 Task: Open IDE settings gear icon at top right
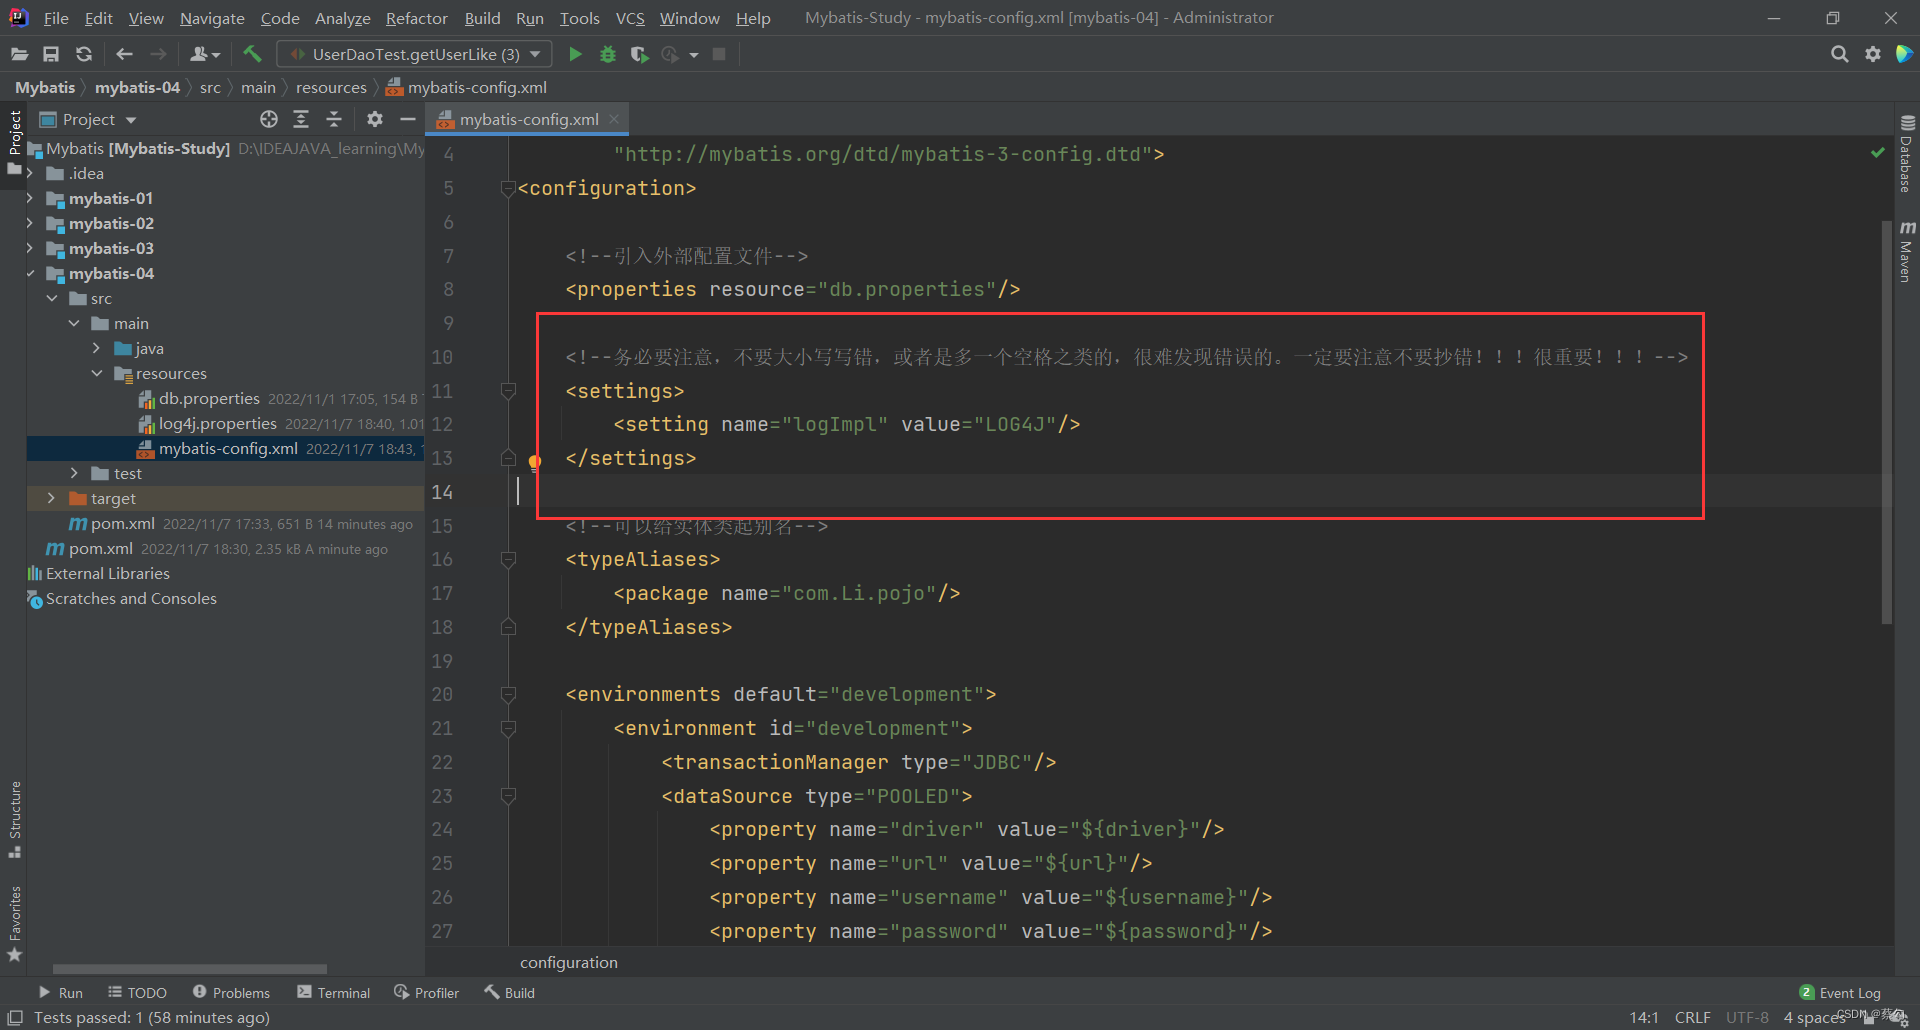1873,54
